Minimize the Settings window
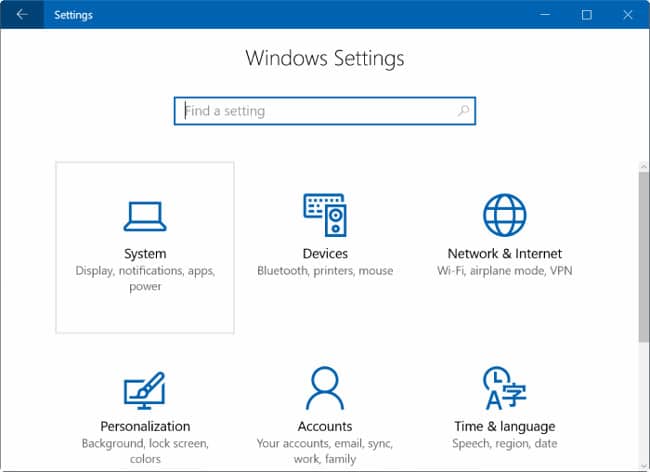This screenshot has width=650, height=472. tap(545, 15)
